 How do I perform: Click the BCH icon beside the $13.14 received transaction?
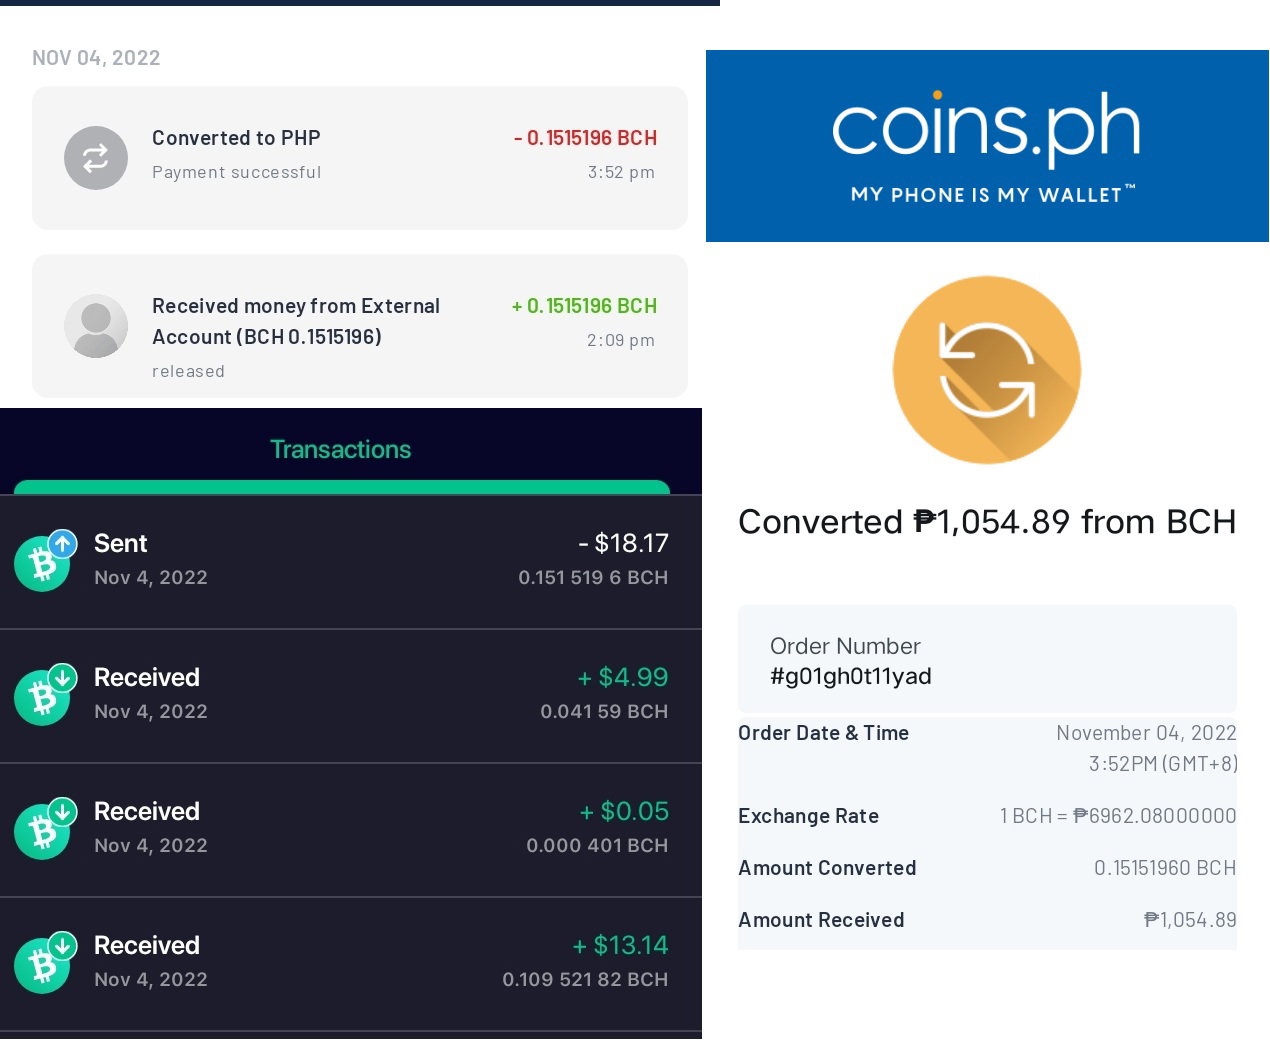(45, 962)
